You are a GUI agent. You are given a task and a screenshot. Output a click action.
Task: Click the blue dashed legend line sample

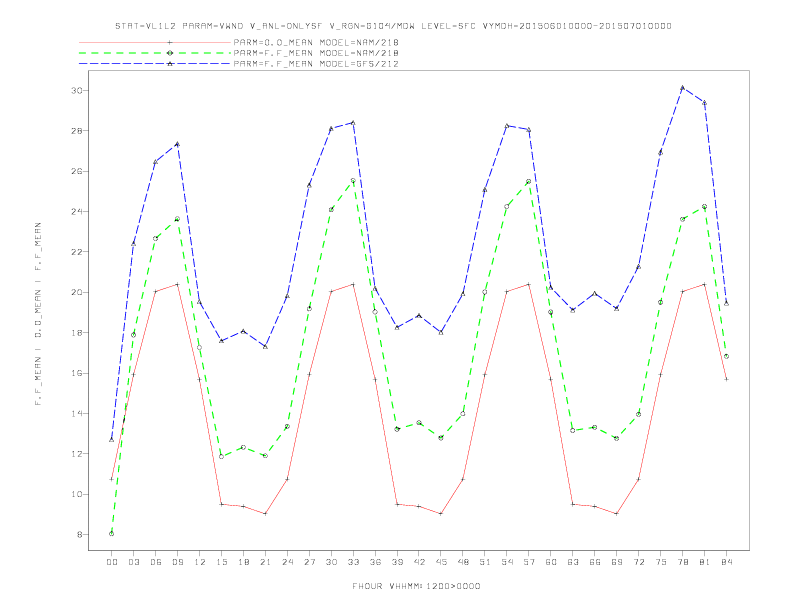155,64
